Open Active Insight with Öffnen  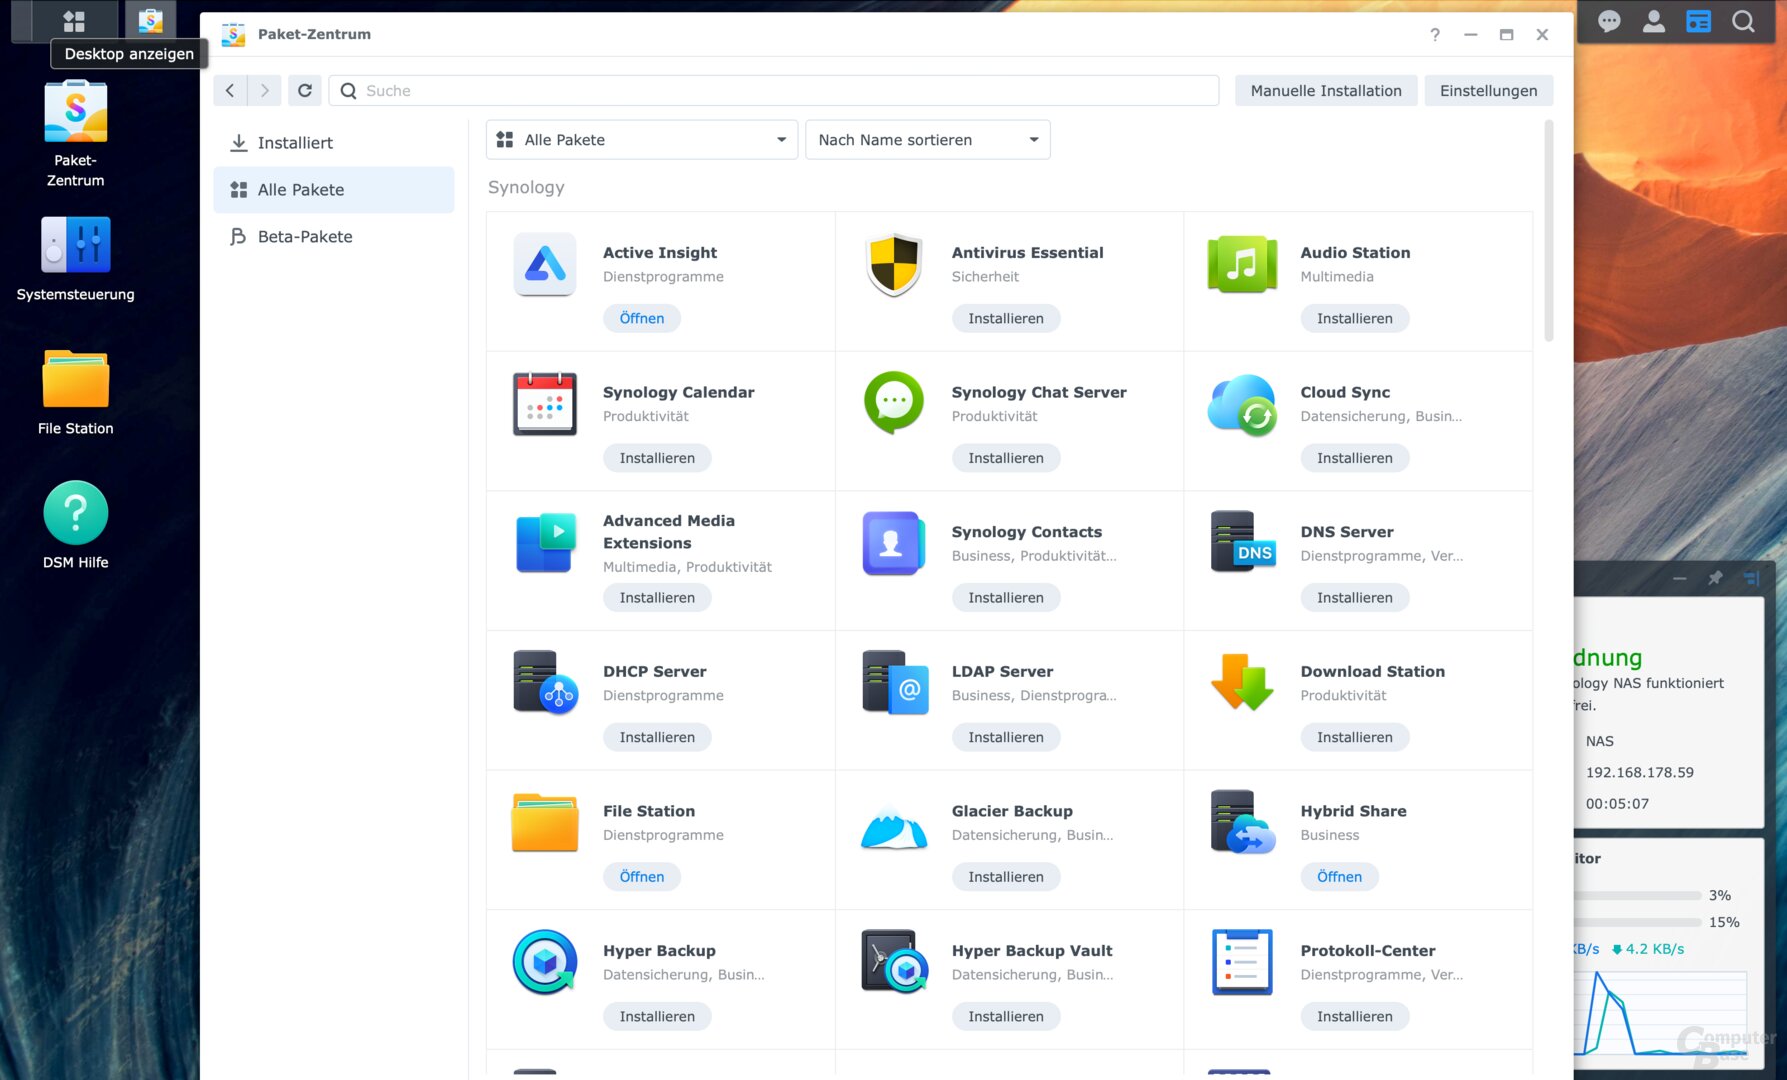point(642,319)
